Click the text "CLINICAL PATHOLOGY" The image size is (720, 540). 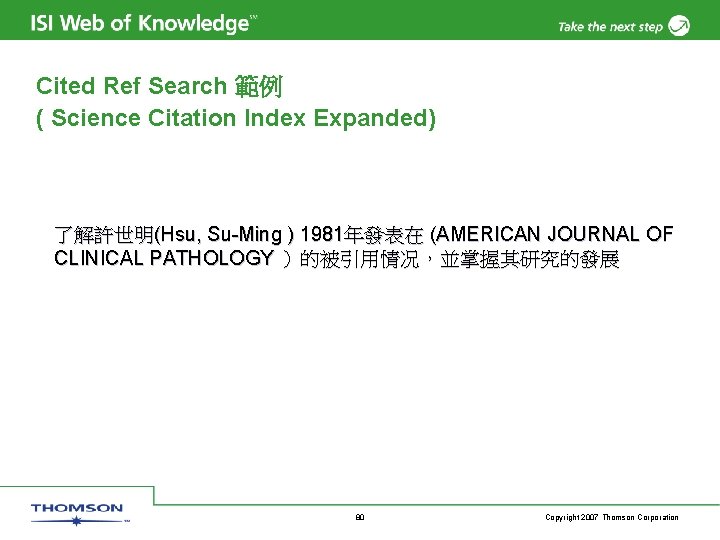[164, 258]
